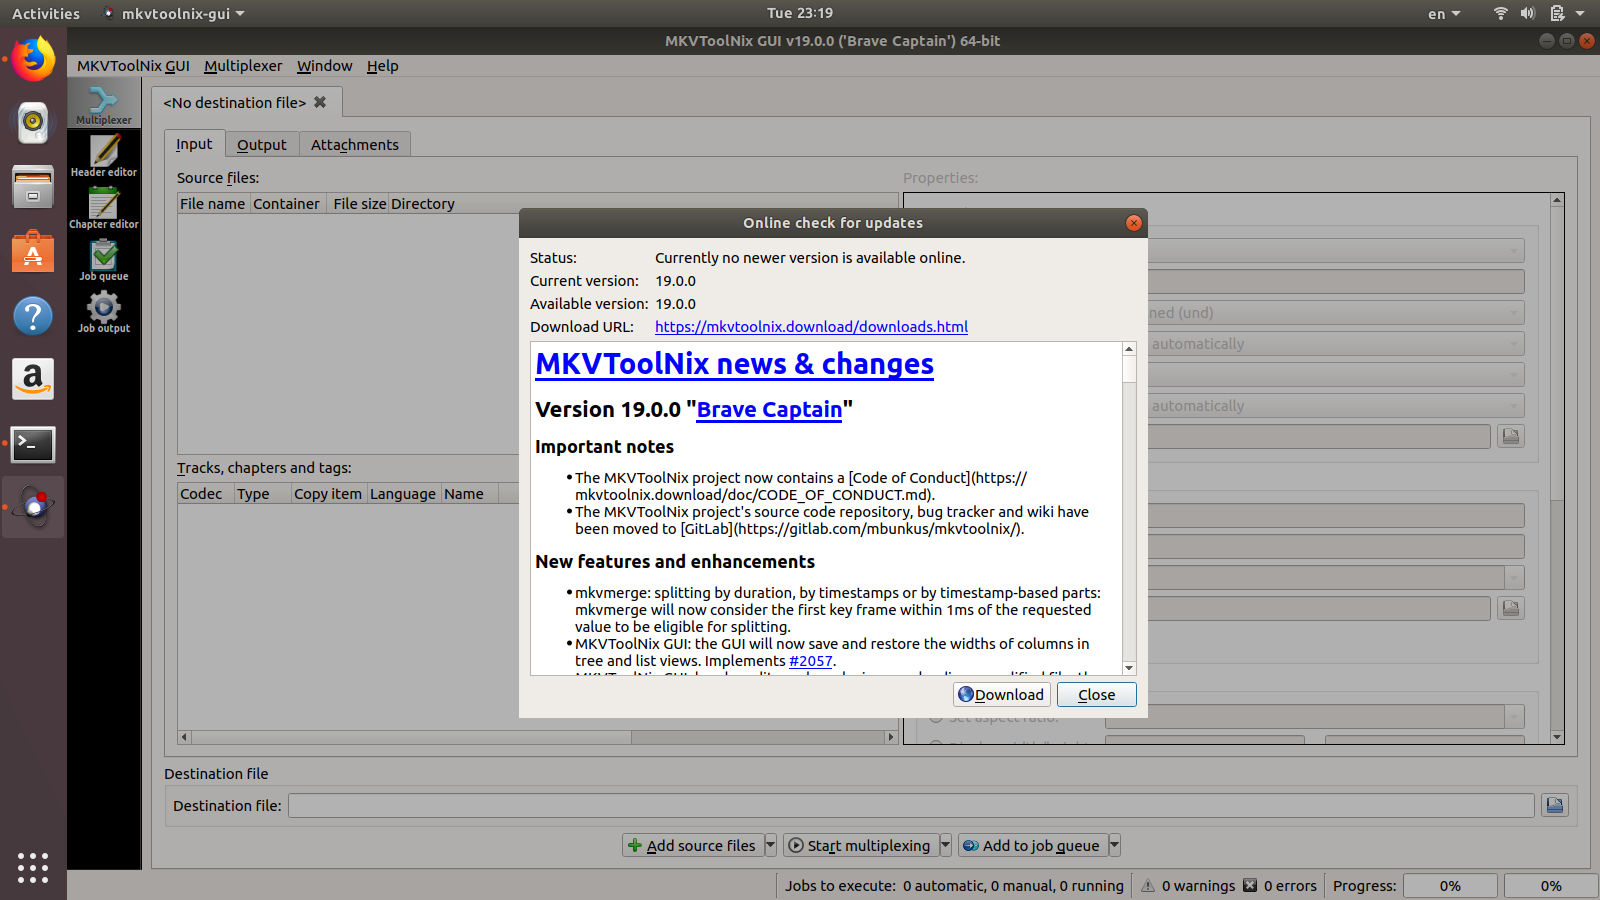
Task: Open the Start multiplexing dropdown arrow
Action: coord(946,845)
